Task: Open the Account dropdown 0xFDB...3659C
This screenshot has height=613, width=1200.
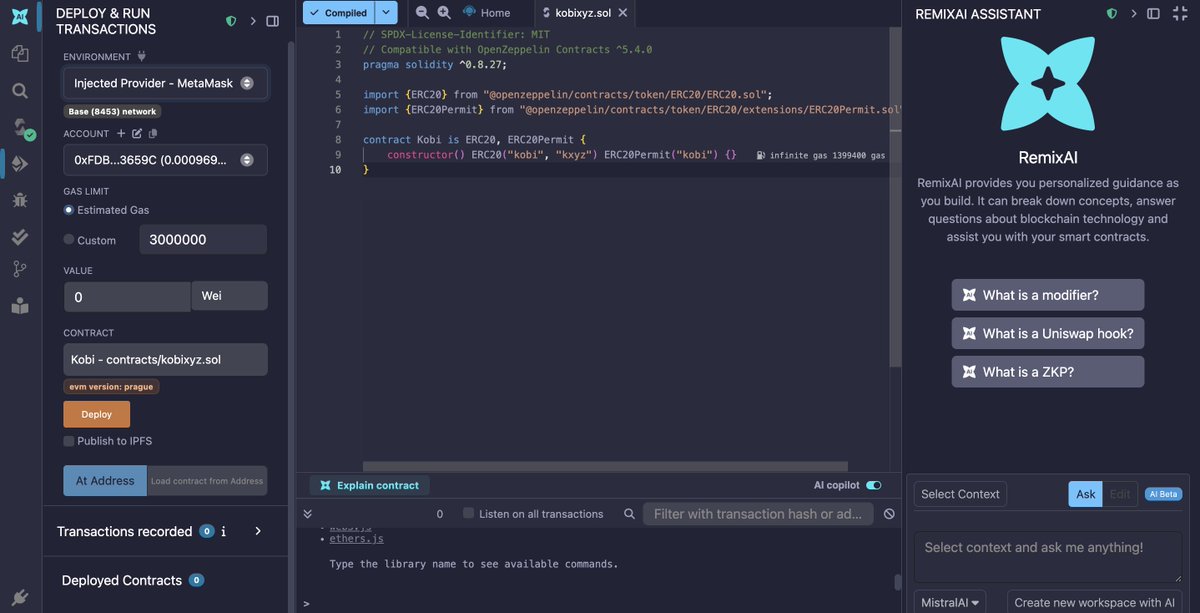Action: tap(165, 160)
